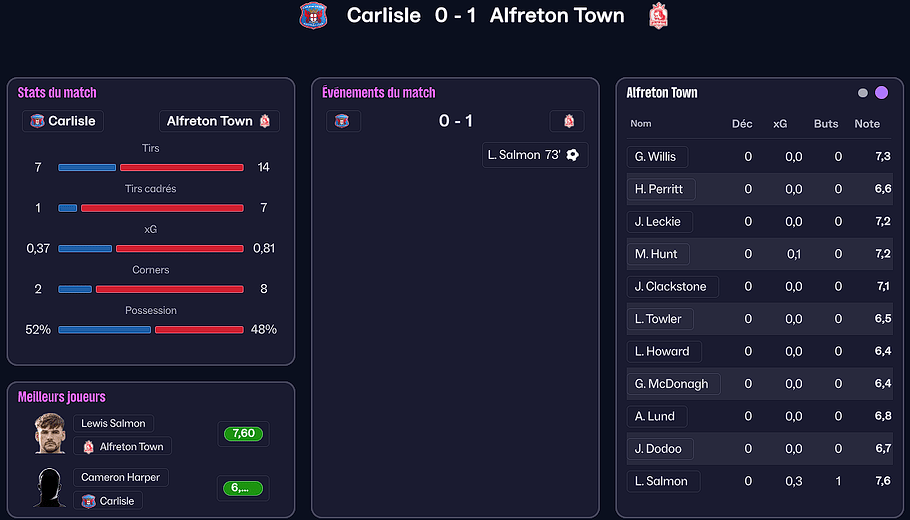Open J. Clackstone player link
This screenshot has height=520, width=910.
(670, 287)
